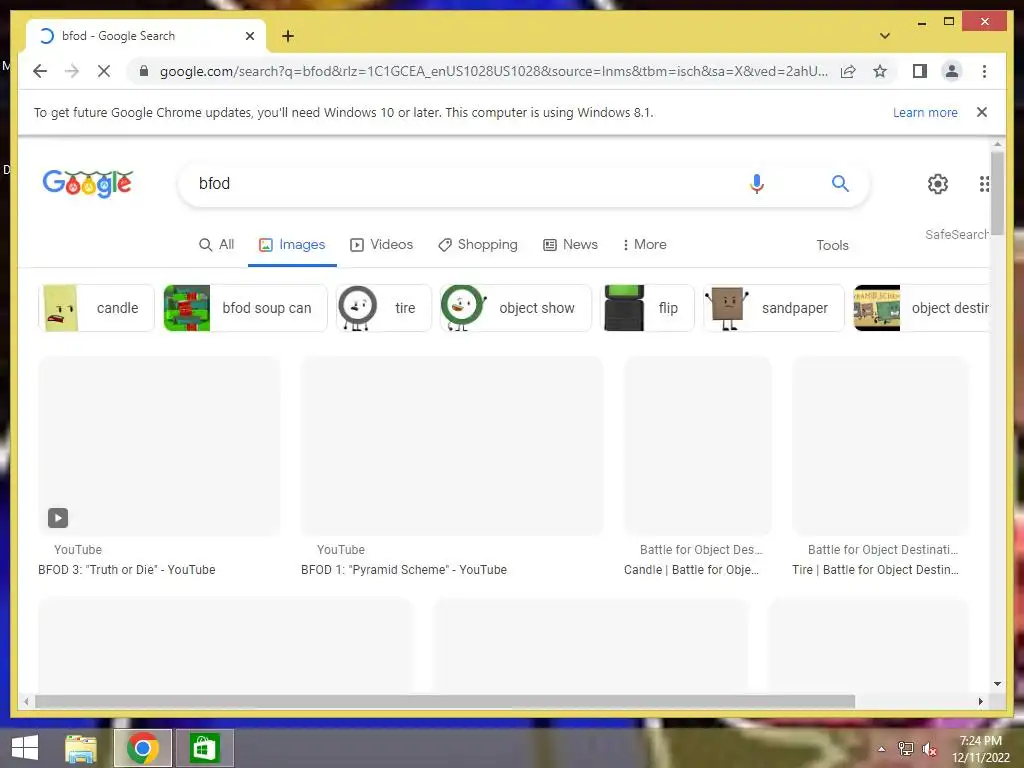Select the Images tab

pyautogui.click(x=292, y=245)
